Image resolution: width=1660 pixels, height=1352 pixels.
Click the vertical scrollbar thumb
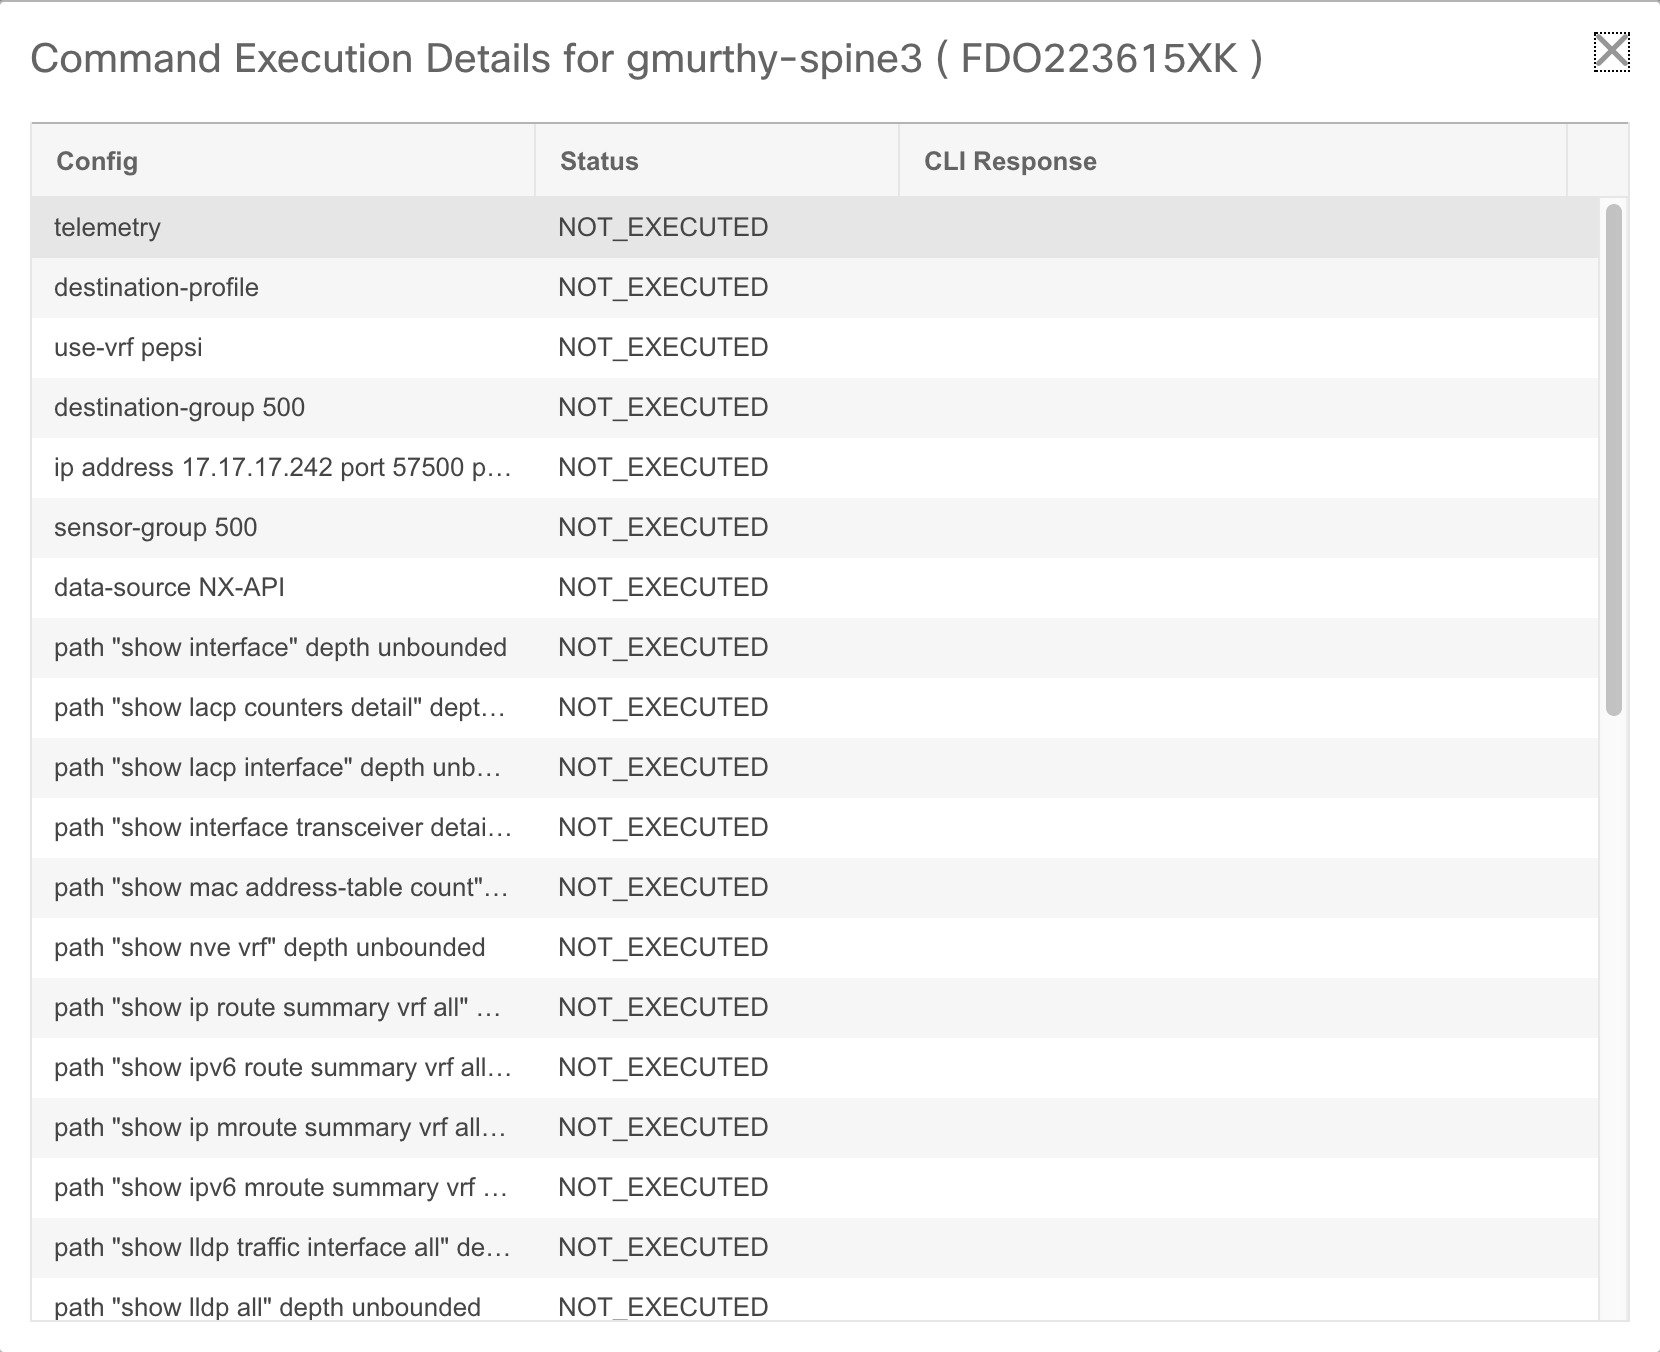[x=1612, y=460]
